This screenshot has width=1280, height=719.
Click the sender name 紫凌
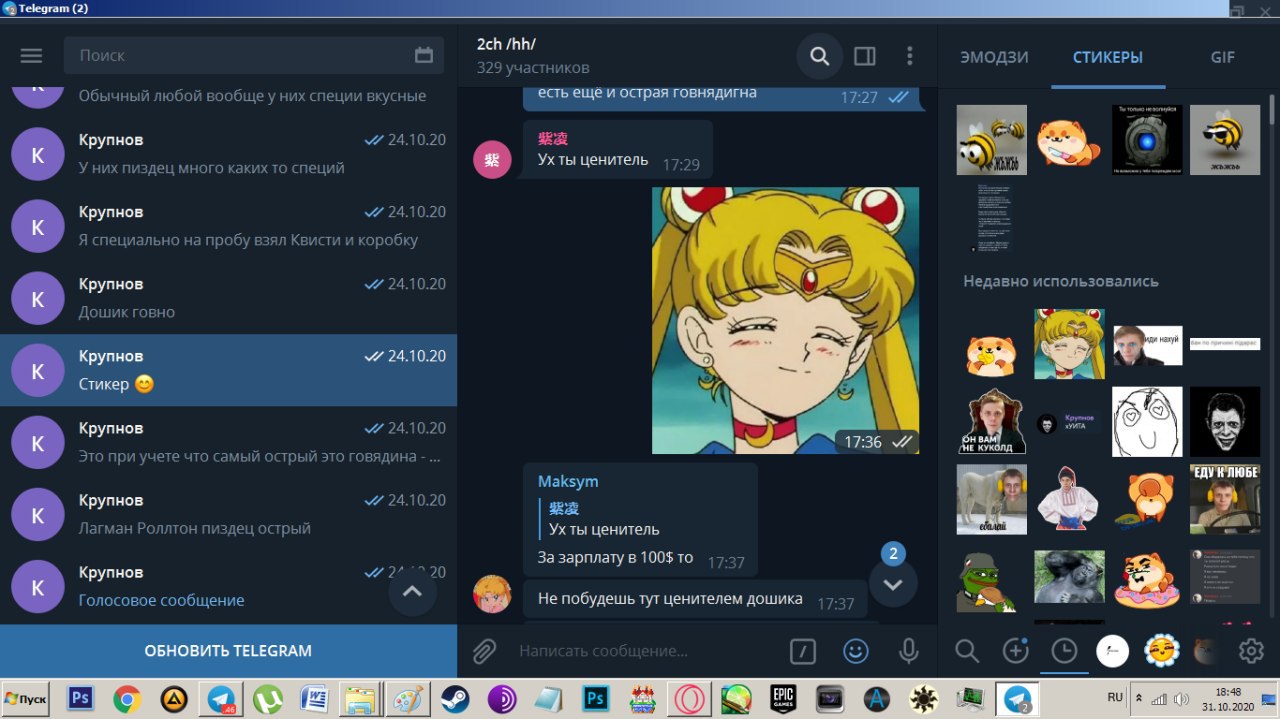[553, 139]
